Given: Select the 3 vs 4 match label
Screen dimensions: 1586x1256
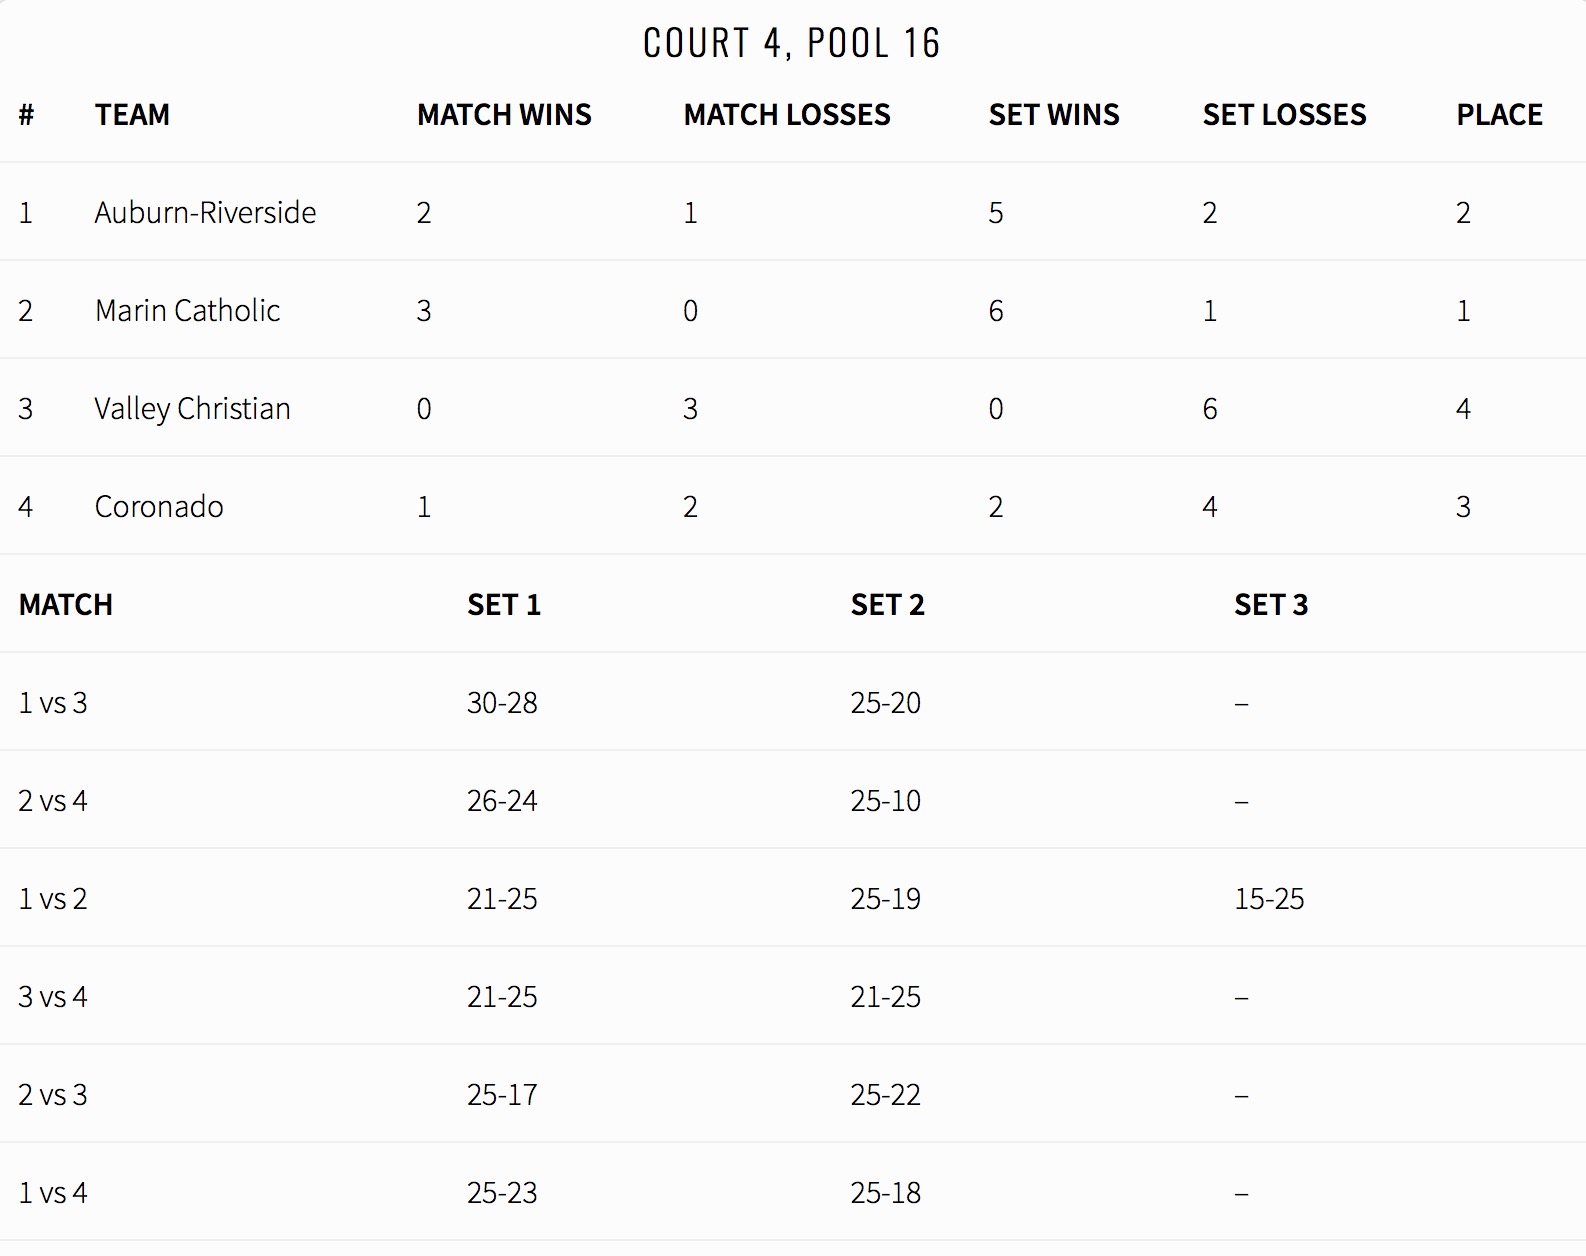Looking at the screenshot, I should click(x=53, y=996).
